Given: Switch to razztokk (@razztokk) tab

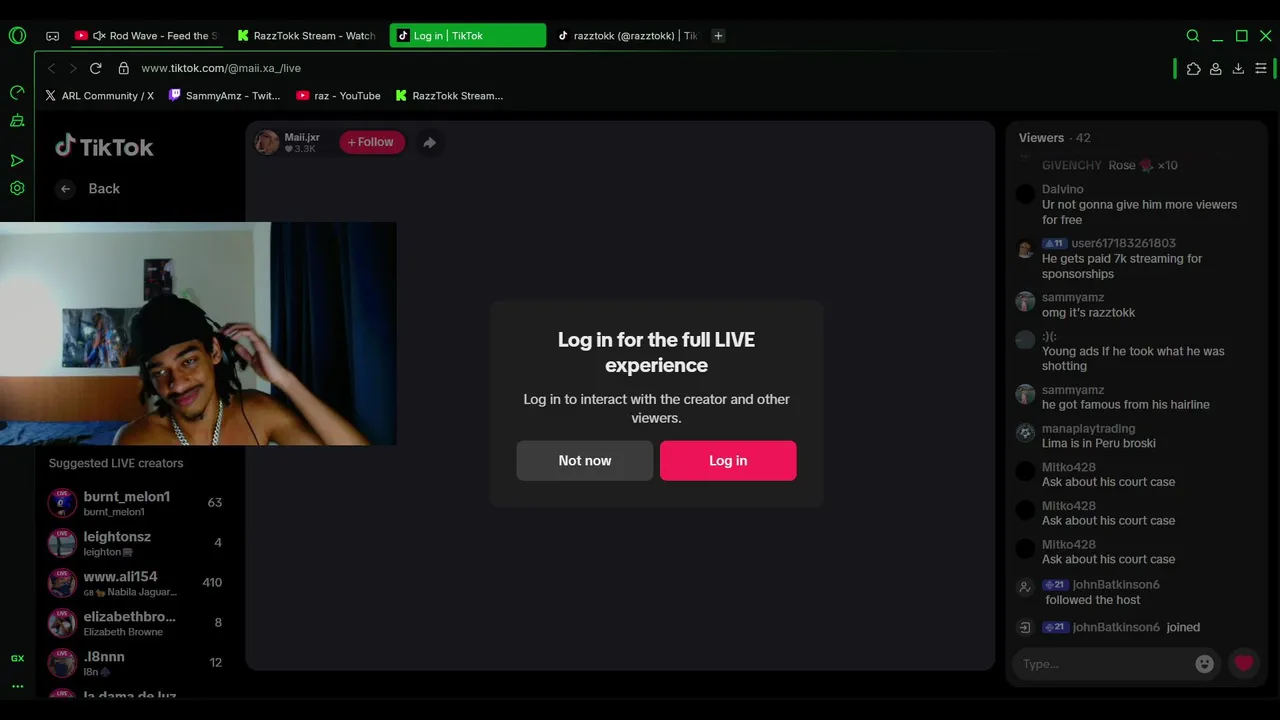Looking at the screenshot, I should pos(627,36).
